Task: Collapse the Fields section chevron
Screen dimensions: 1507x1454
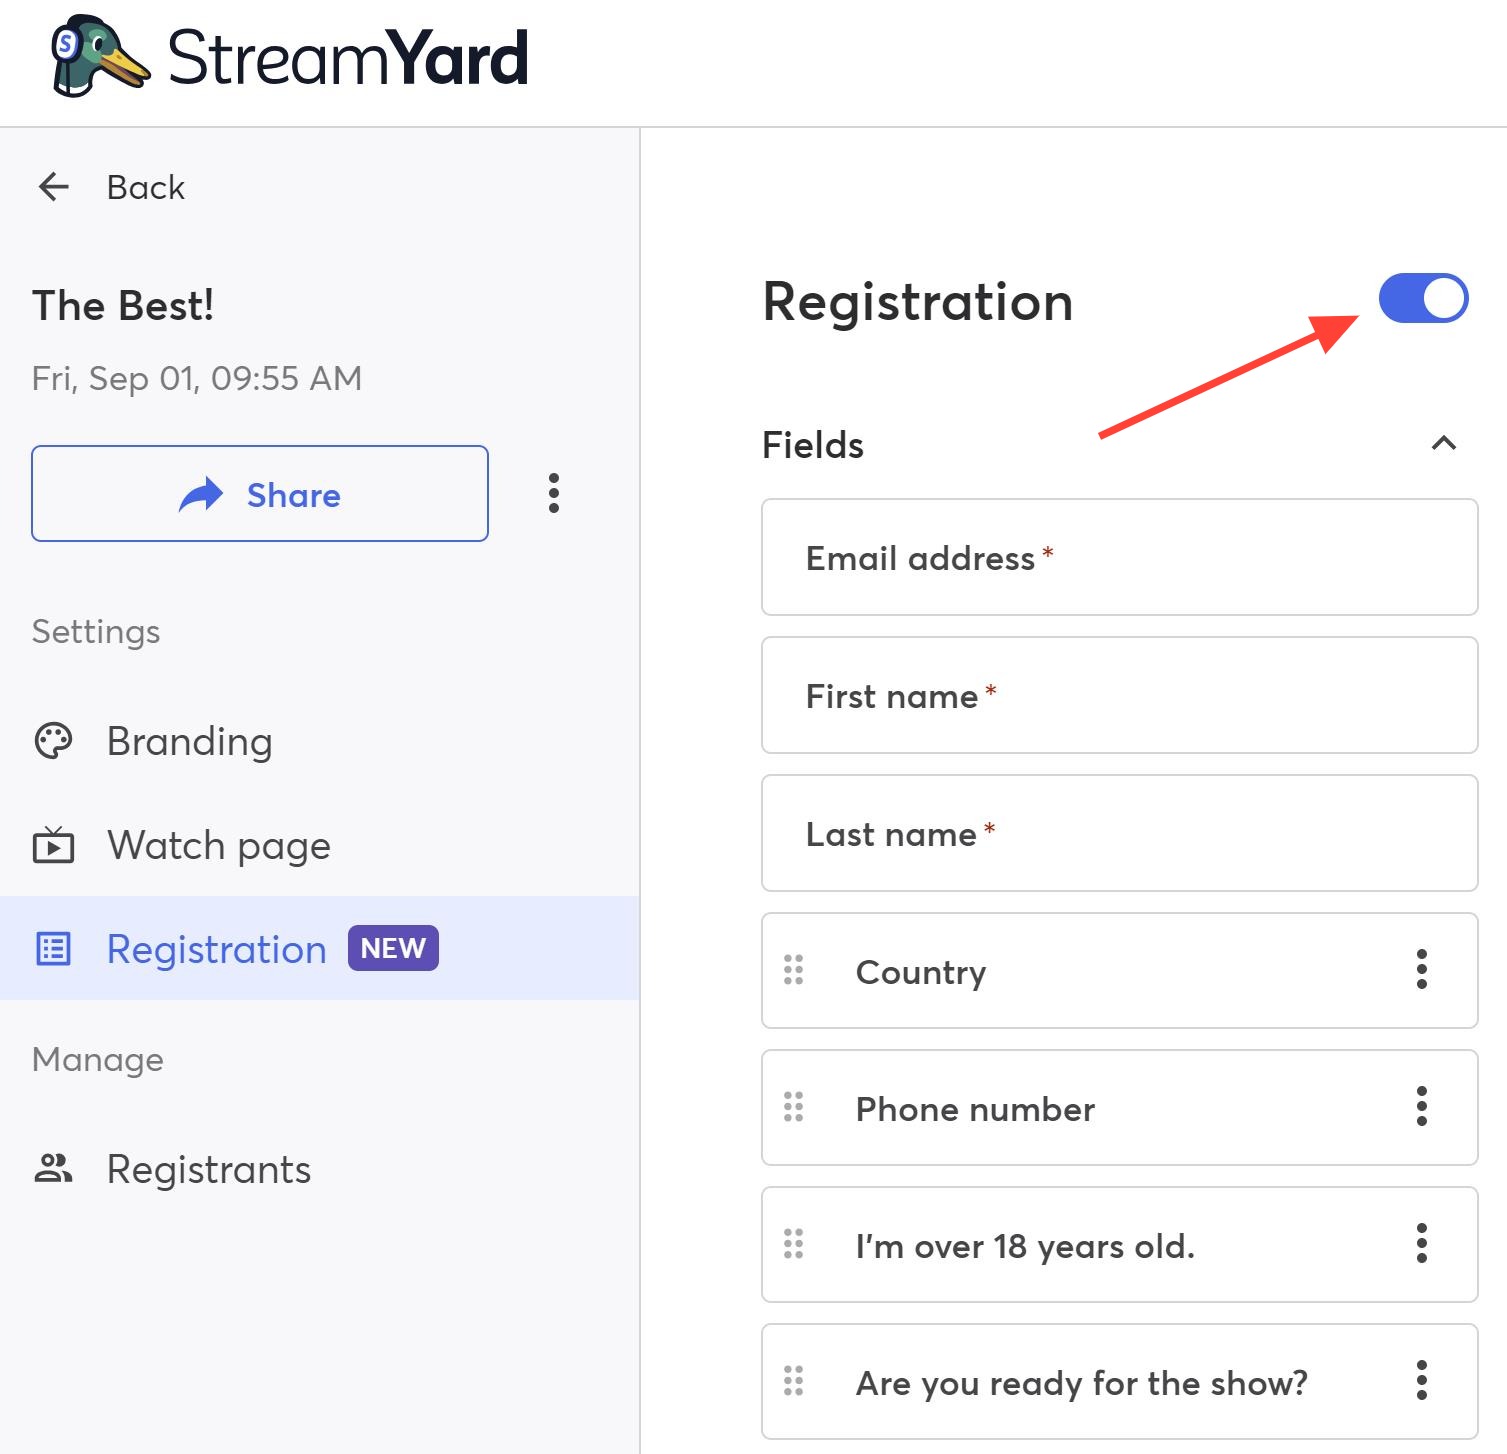Action: click(x=1443, y=443)
